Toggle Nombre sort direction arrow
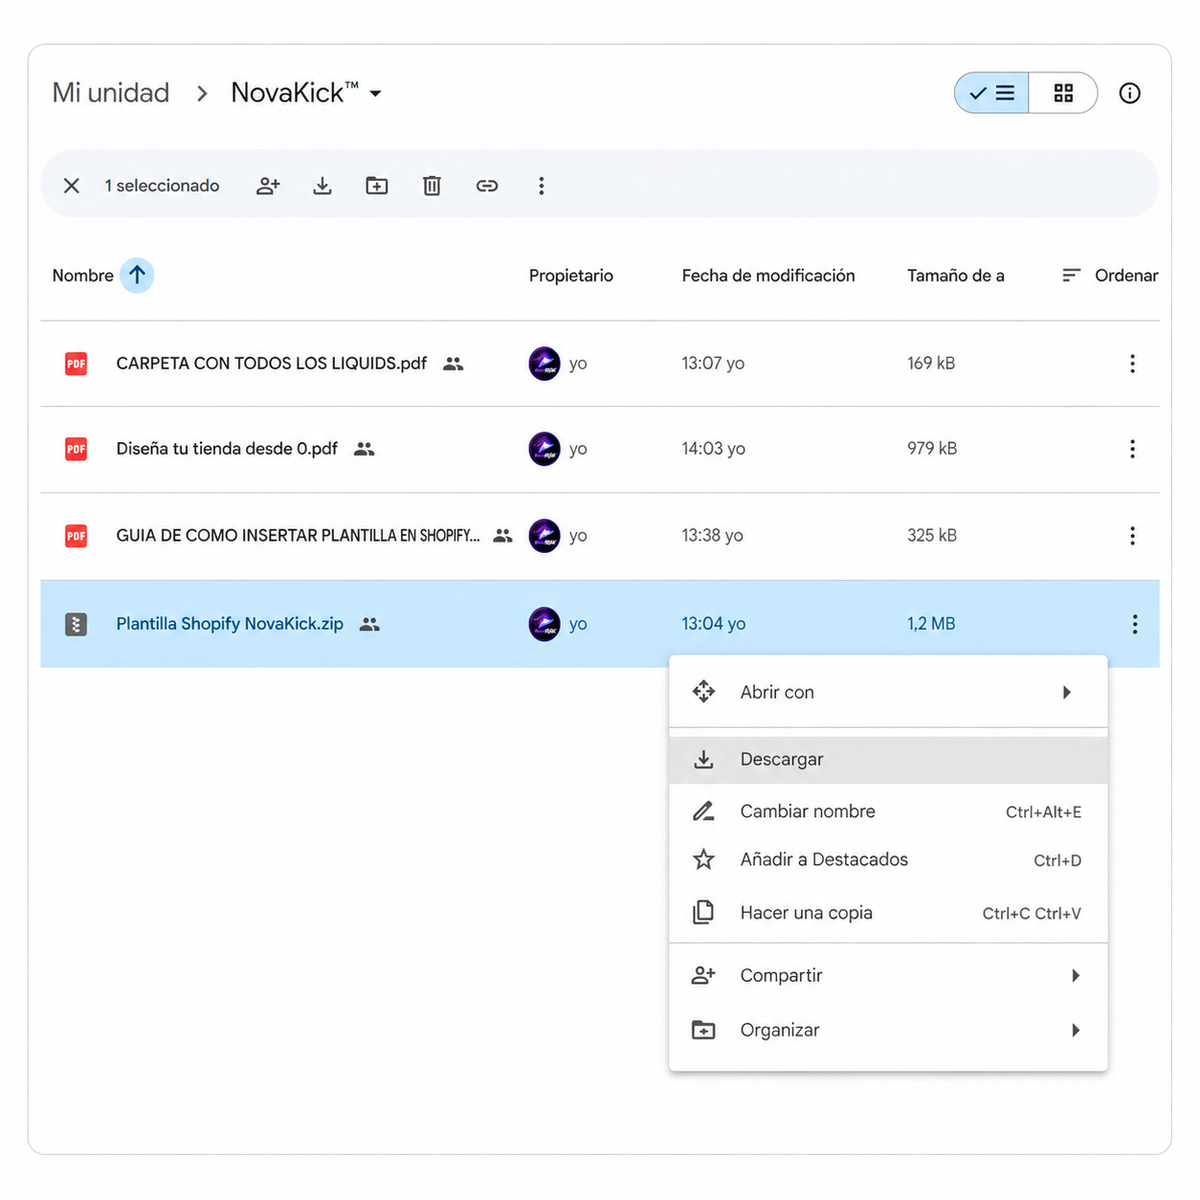1200x1200 pixels. tap(137, 275)
